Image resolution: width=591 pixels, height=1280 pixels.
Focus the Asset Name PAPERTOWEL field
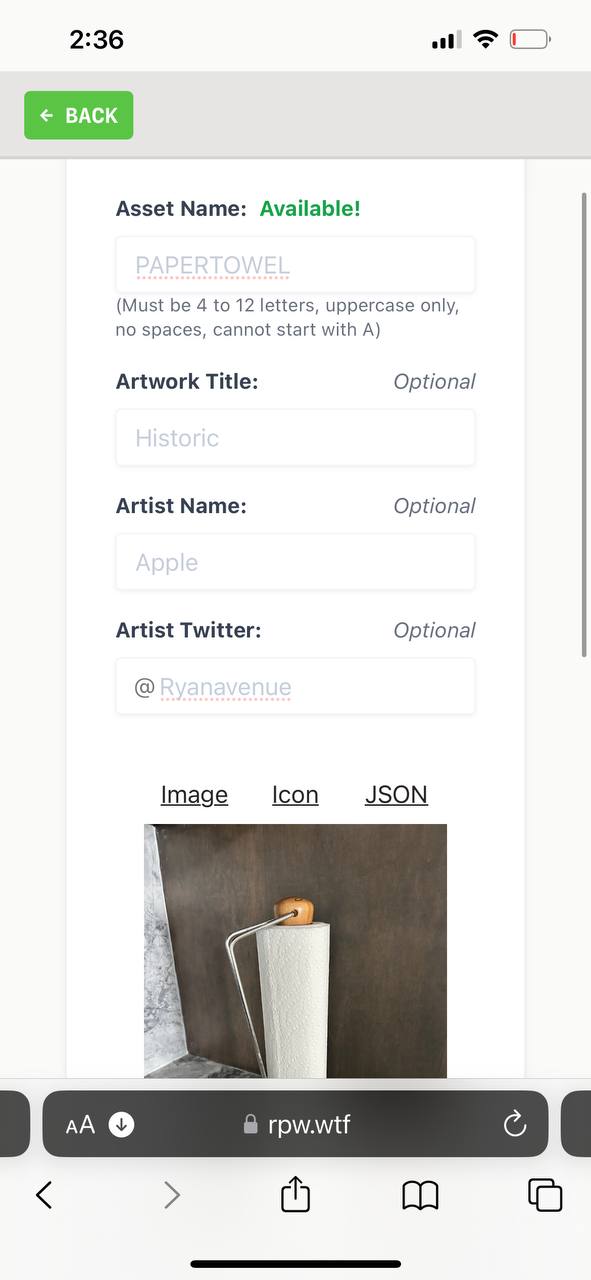295,265
